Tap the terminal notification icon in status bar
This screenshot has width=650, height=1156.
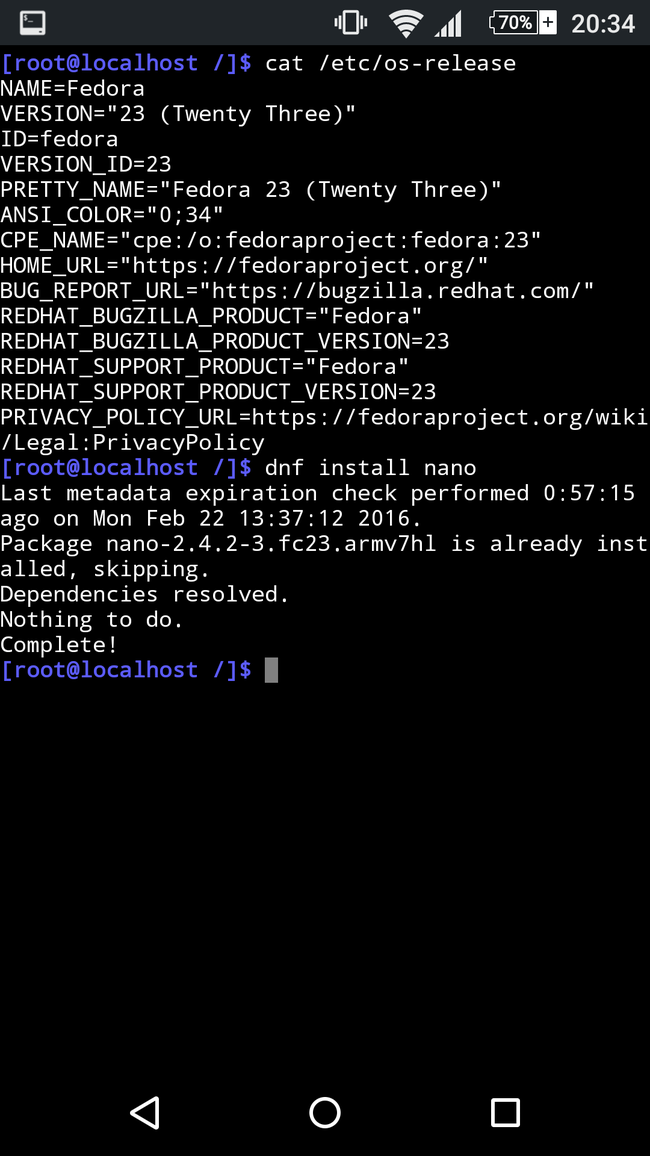(32, 22)
